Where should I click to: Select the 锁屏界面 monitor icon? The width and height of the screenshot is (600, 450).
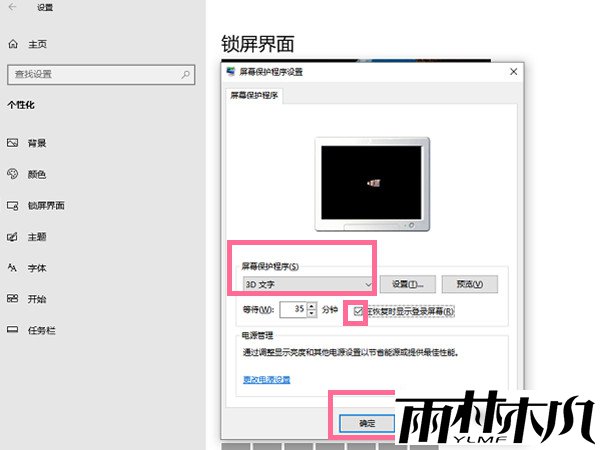[13, 205]
